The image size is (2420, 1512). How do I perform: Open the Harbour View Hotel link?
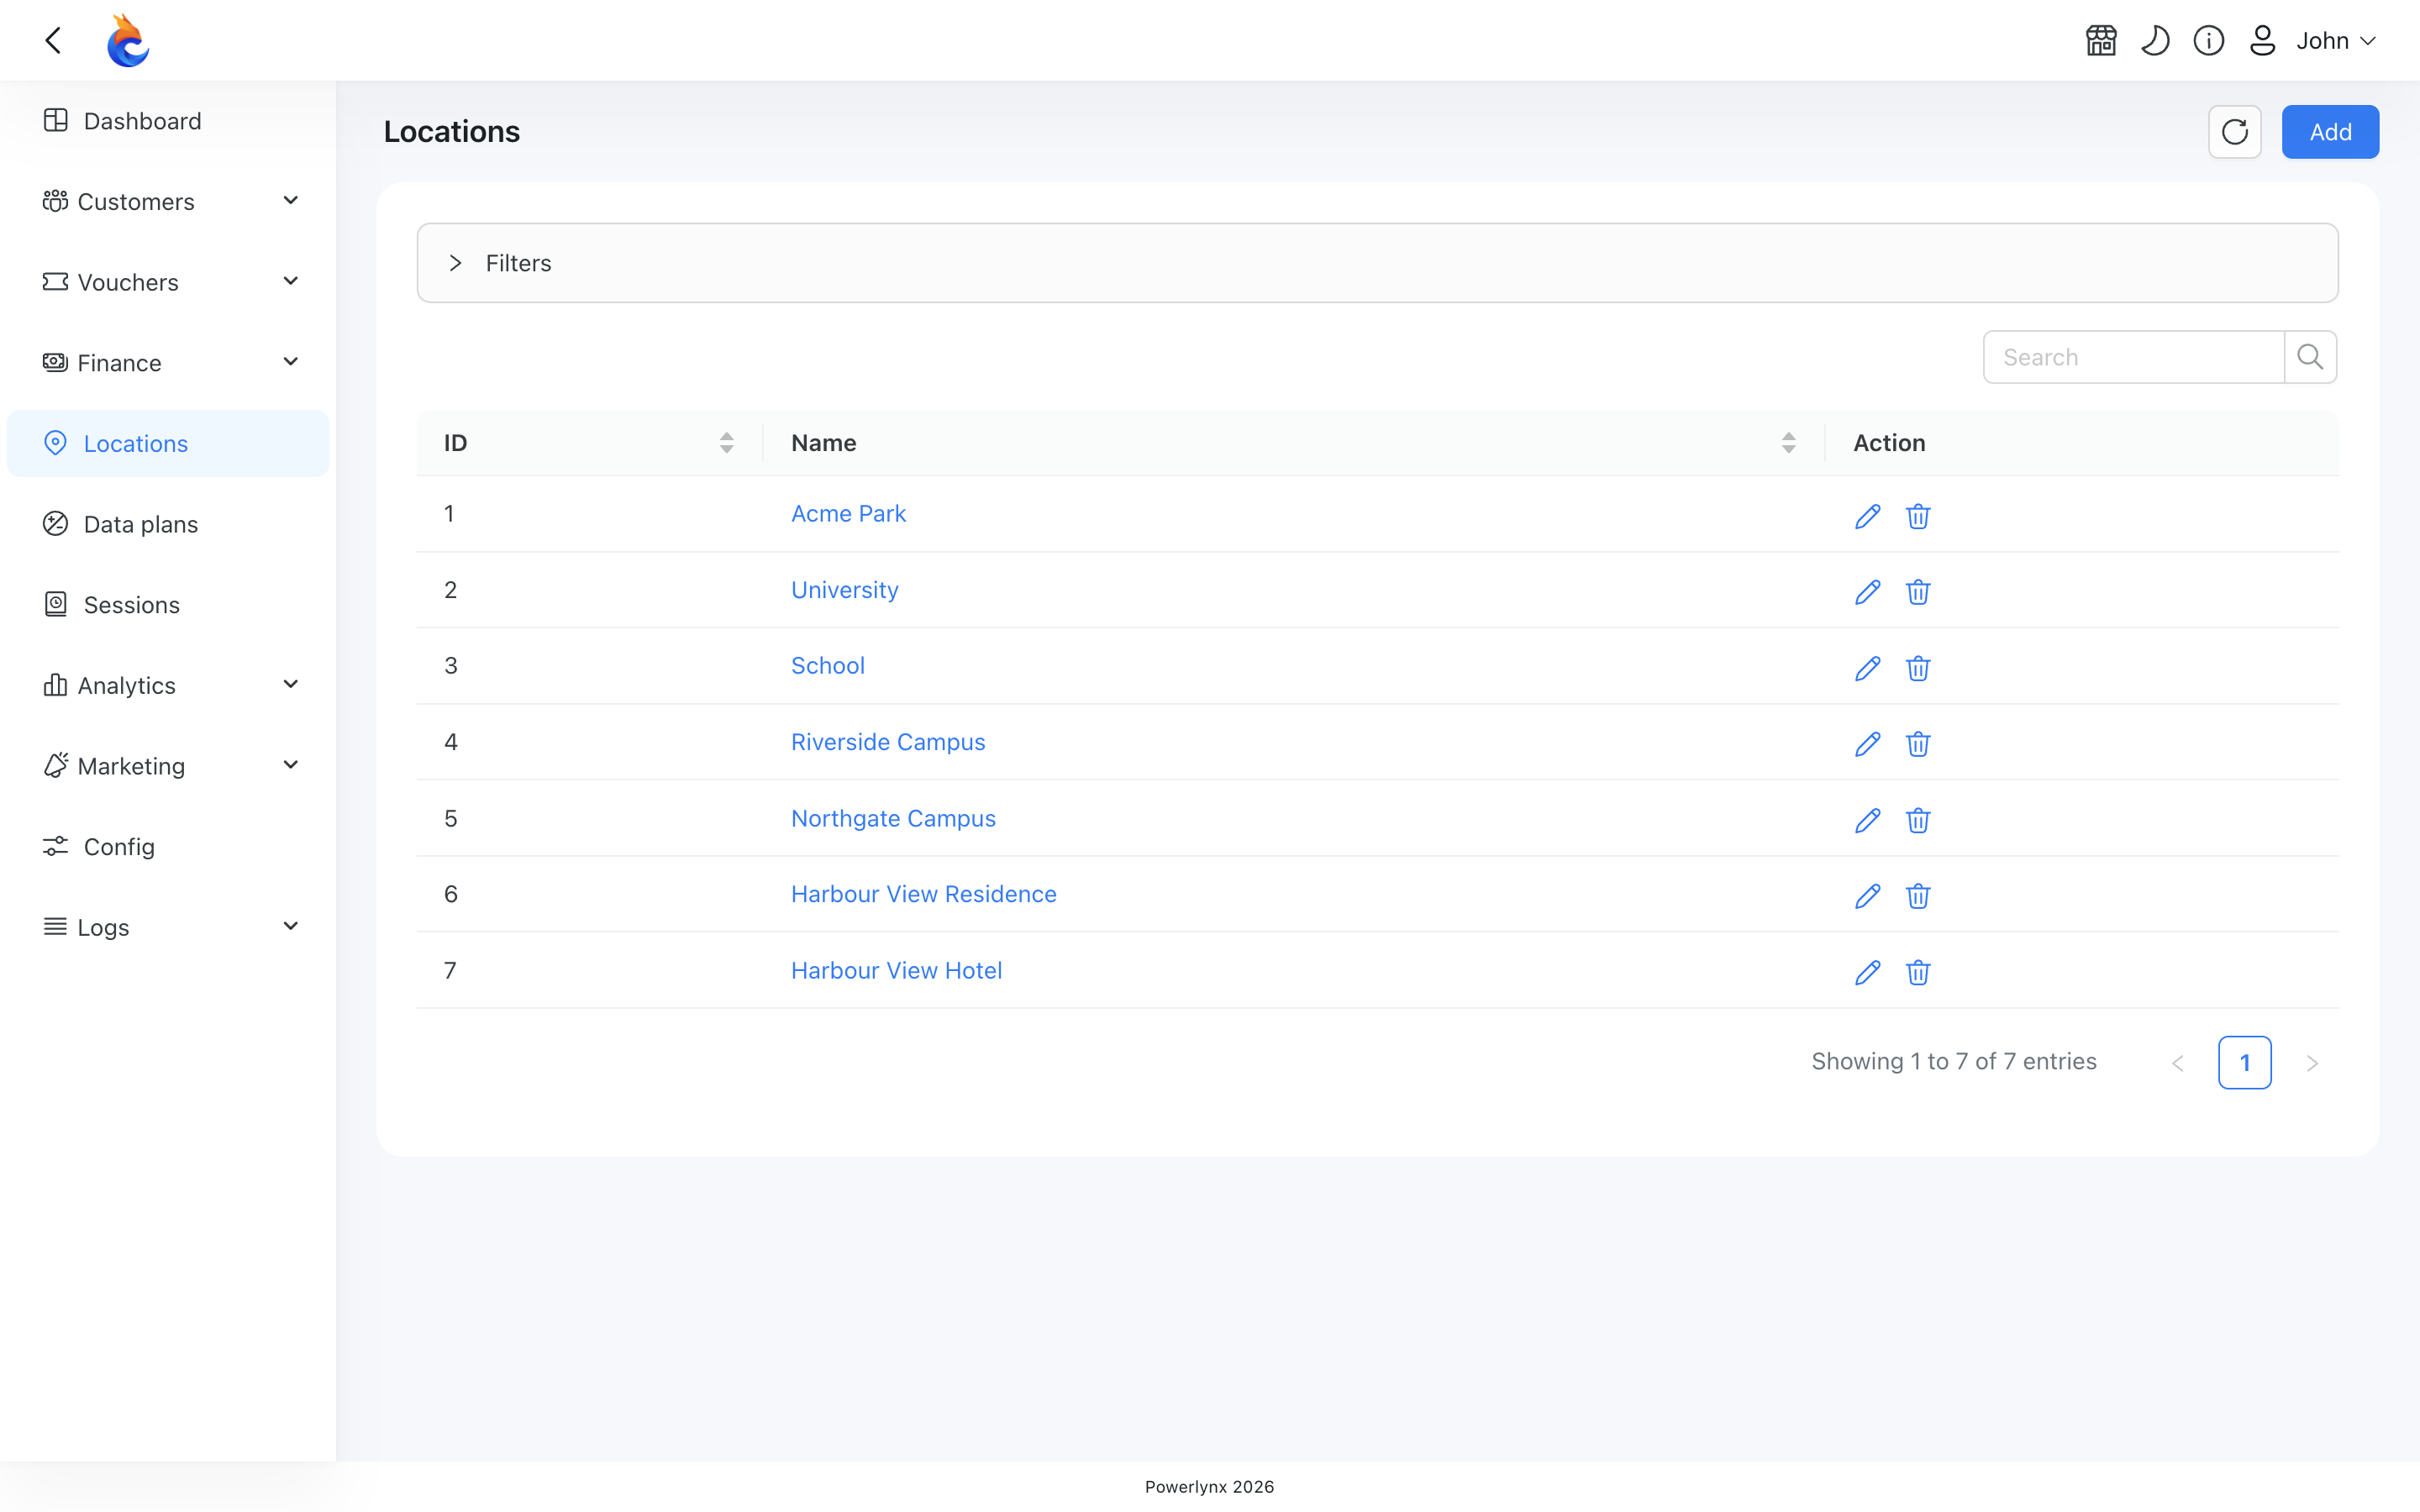[896, 970]
